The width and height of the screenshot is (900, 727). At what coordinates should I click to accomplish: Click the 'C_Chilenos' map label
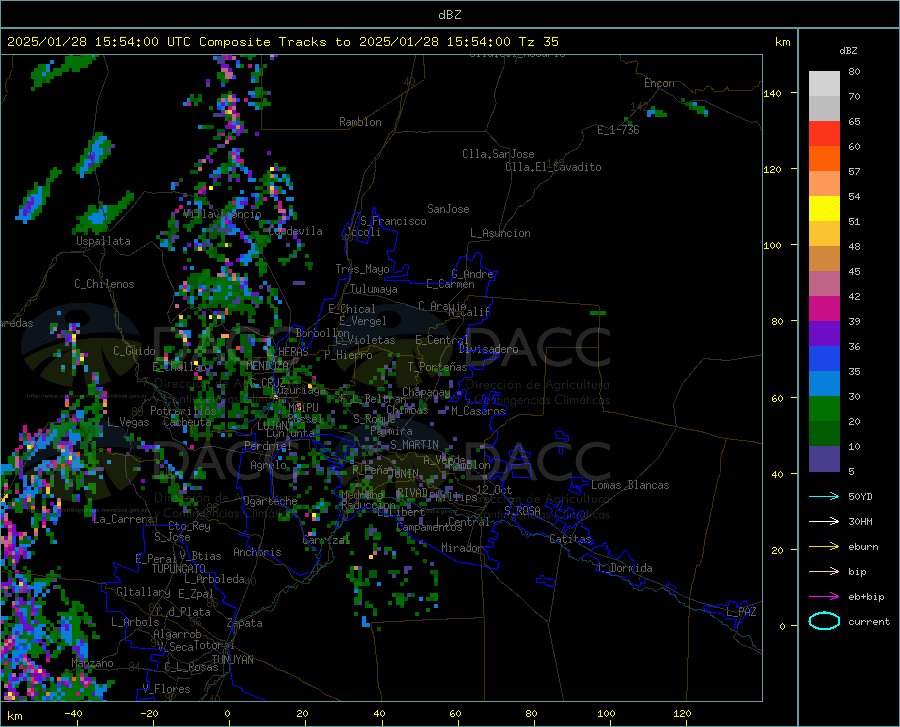point(104,284)
